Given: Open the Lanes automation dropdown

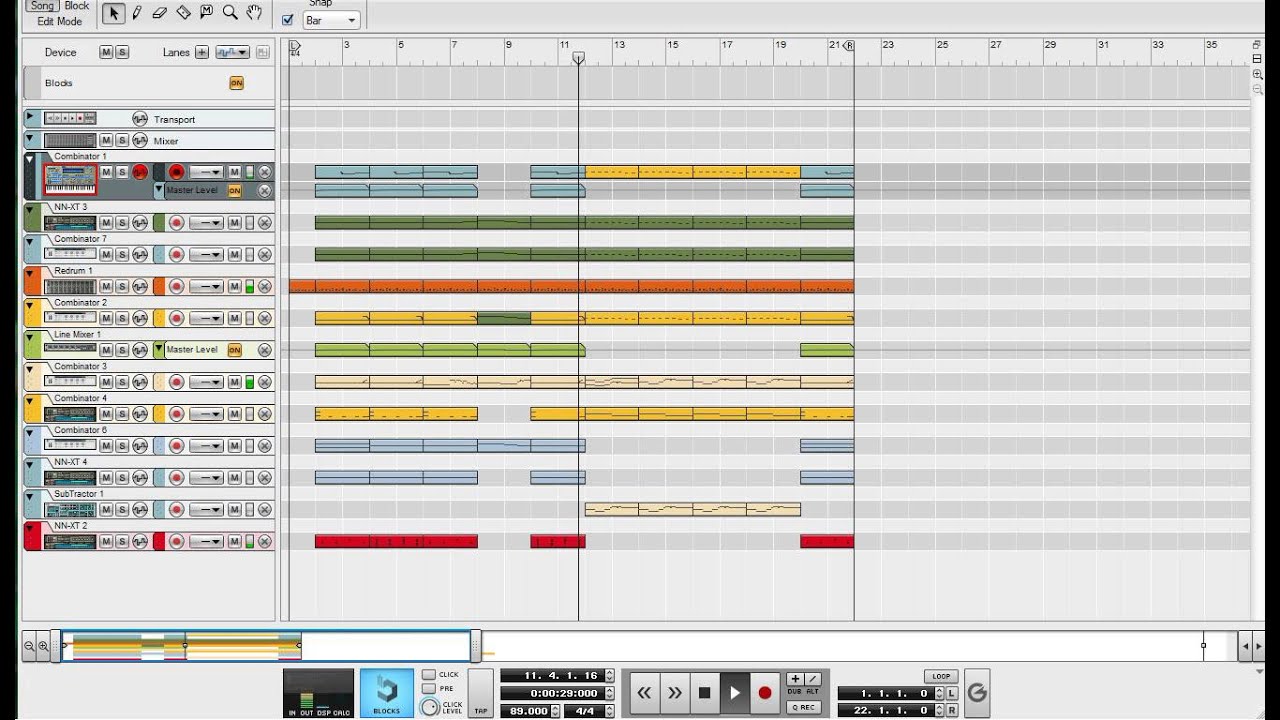Looking at the screenshot, I should 232,52.
